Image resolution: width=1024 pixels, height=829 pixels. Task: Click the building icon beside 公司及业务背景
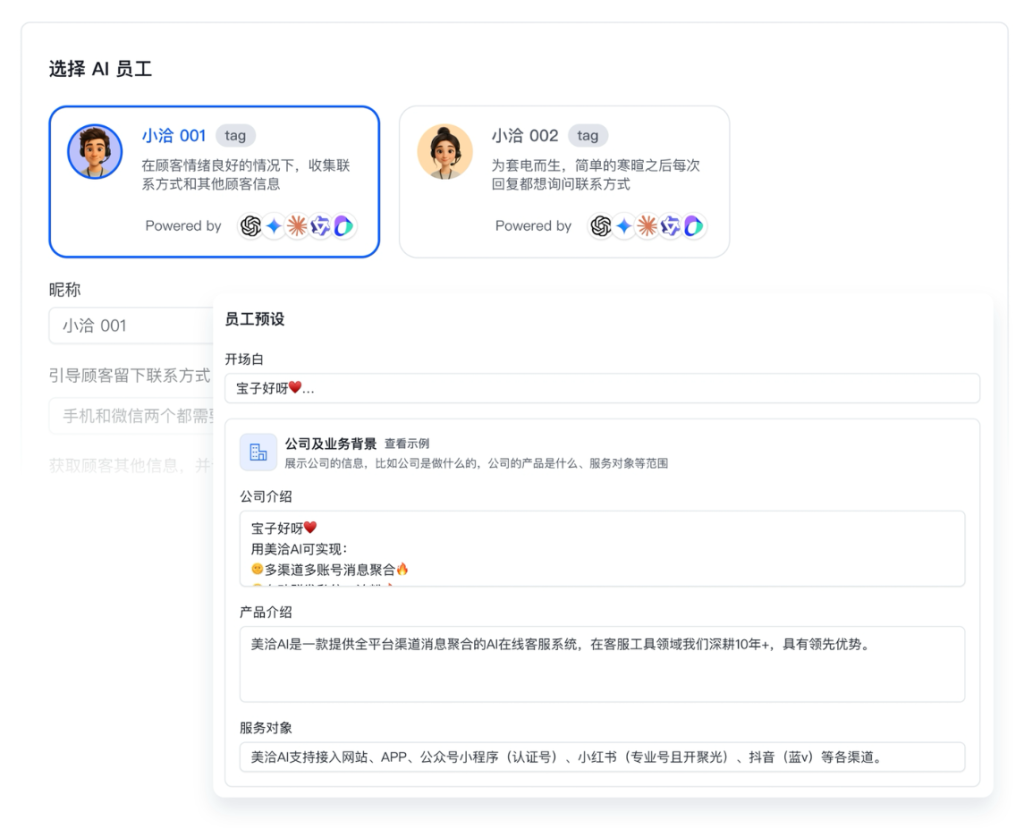[x=258, y=452]
